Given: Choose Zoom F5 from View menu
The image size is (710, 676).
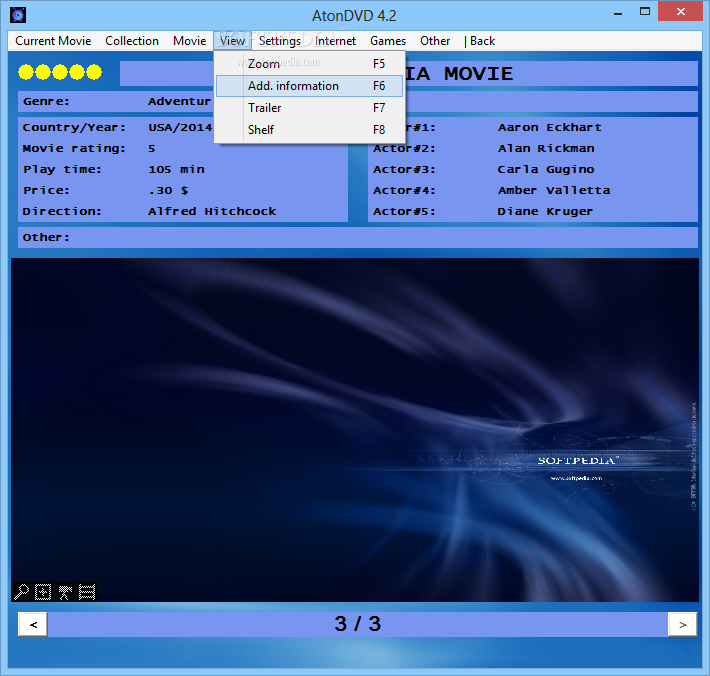Looking at the screenshot, I should (x=310, y=64).
